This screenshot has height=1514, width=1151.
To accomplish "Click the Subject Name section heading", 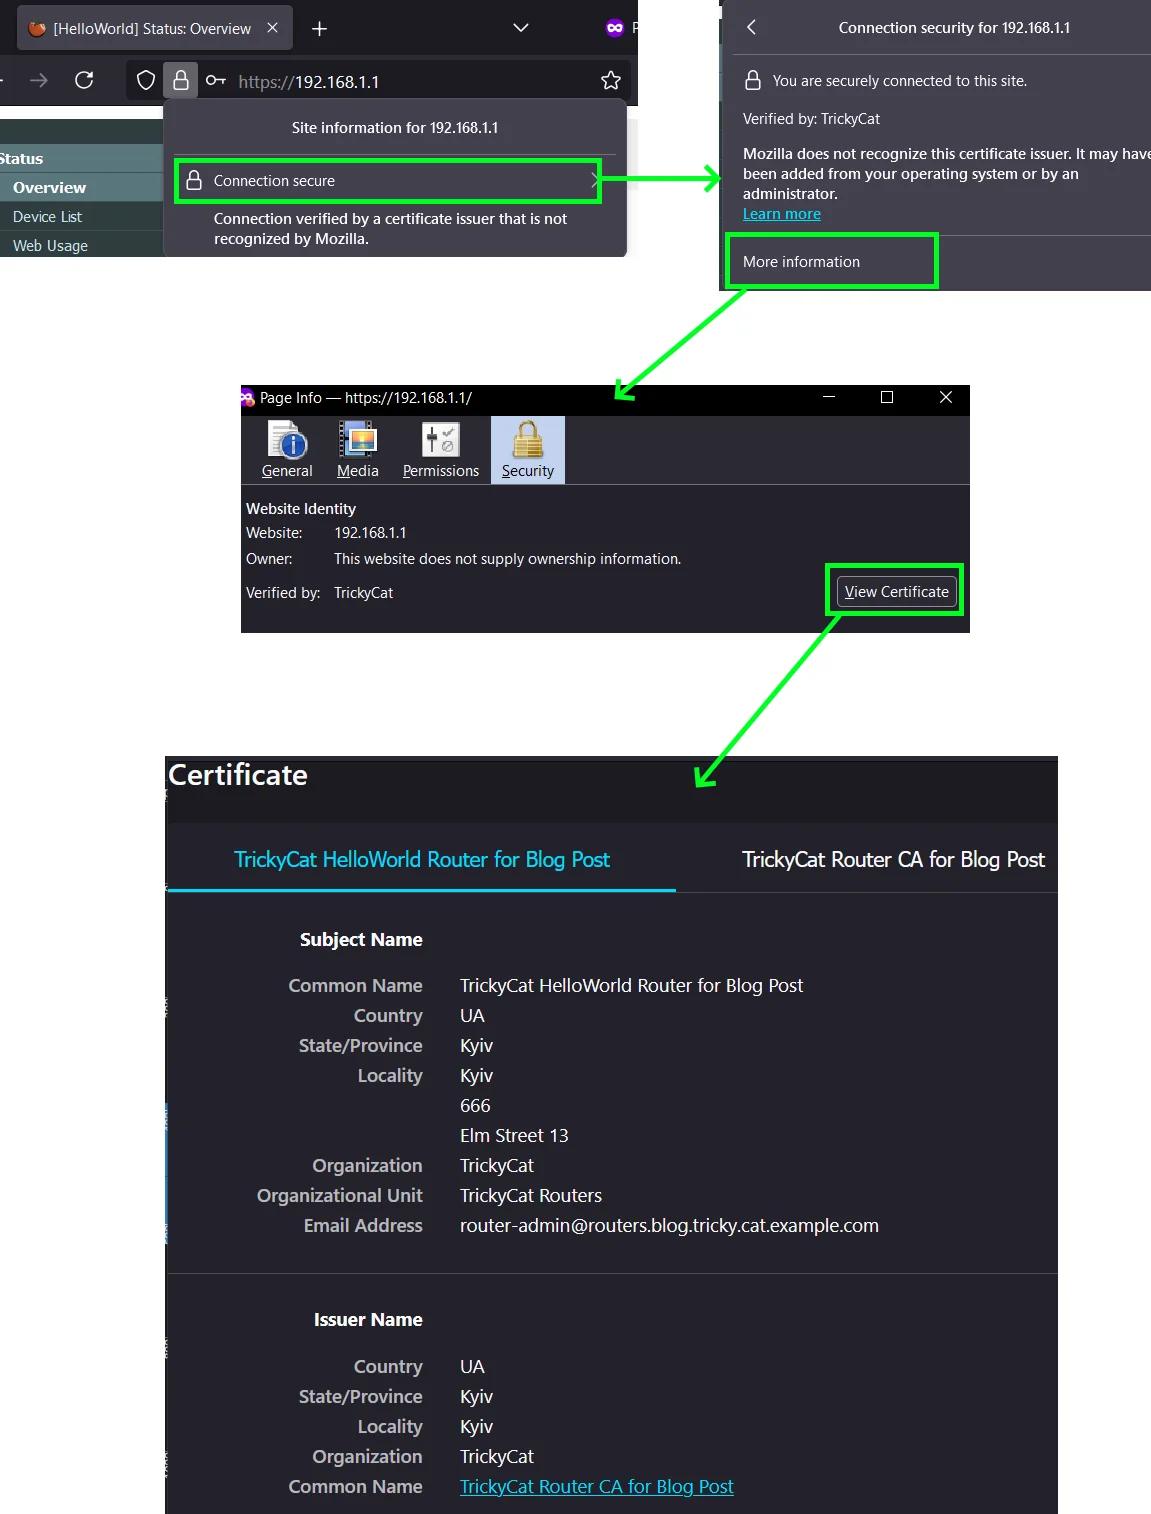I will [x=361, y=940].
